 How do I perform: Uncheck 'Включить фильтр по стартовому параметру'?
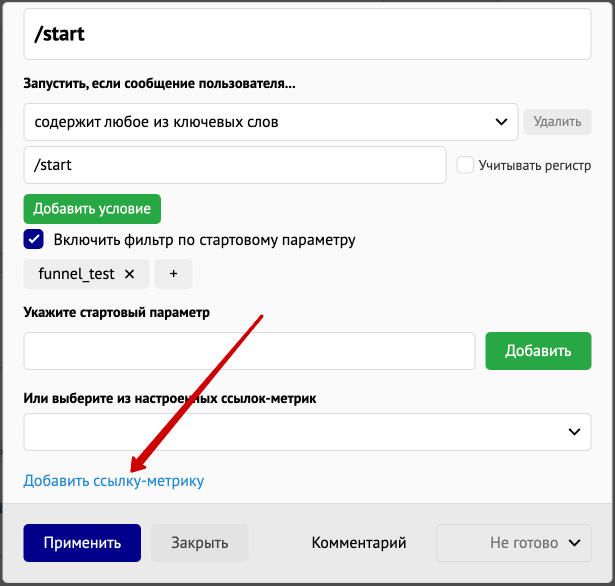[x=33, y=239]
